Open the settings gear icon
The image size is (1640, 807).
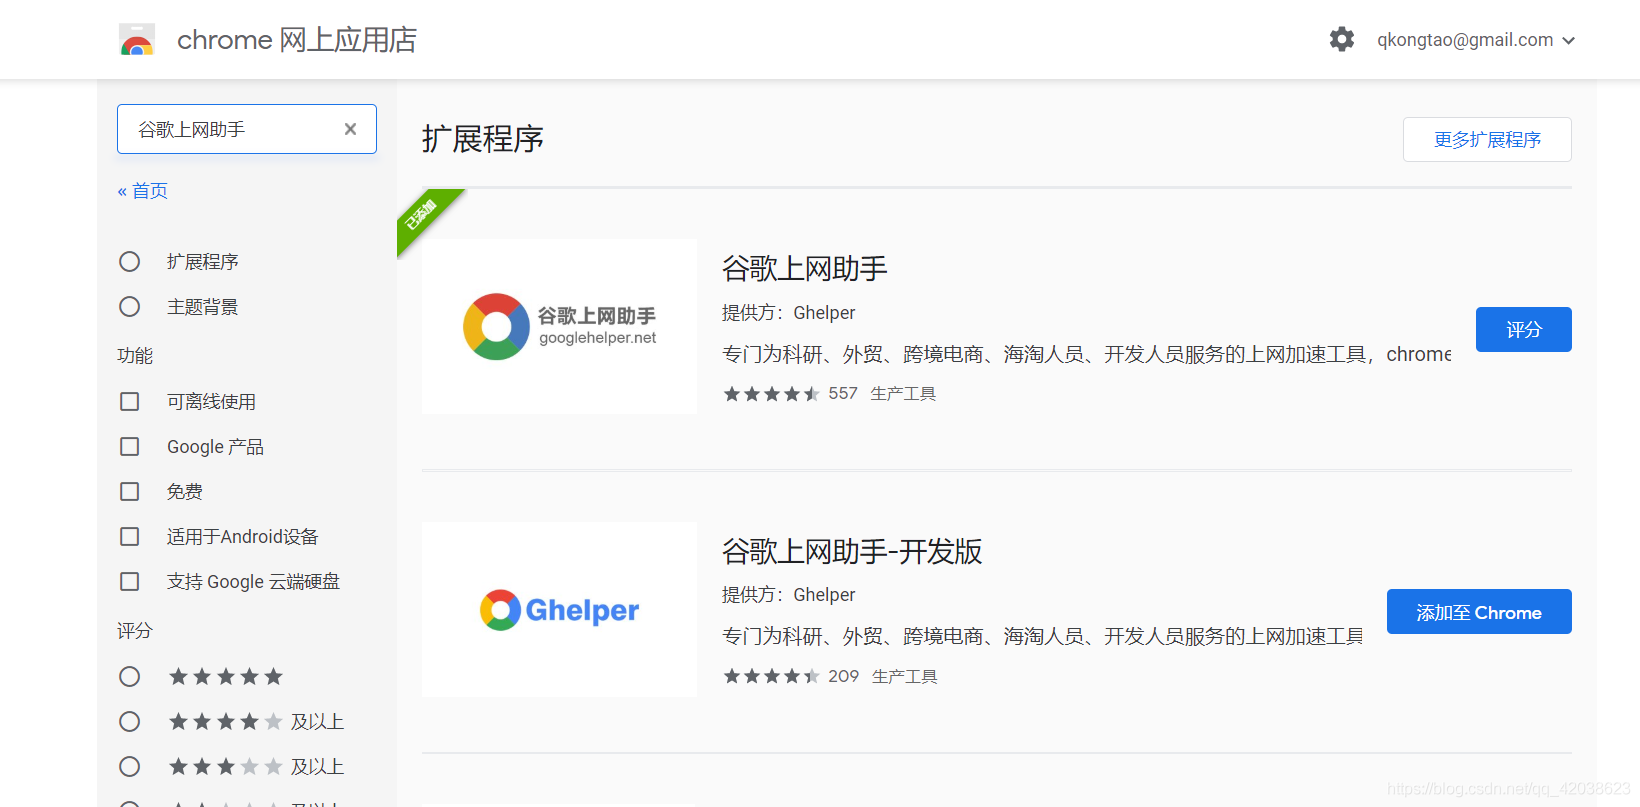1342,39
